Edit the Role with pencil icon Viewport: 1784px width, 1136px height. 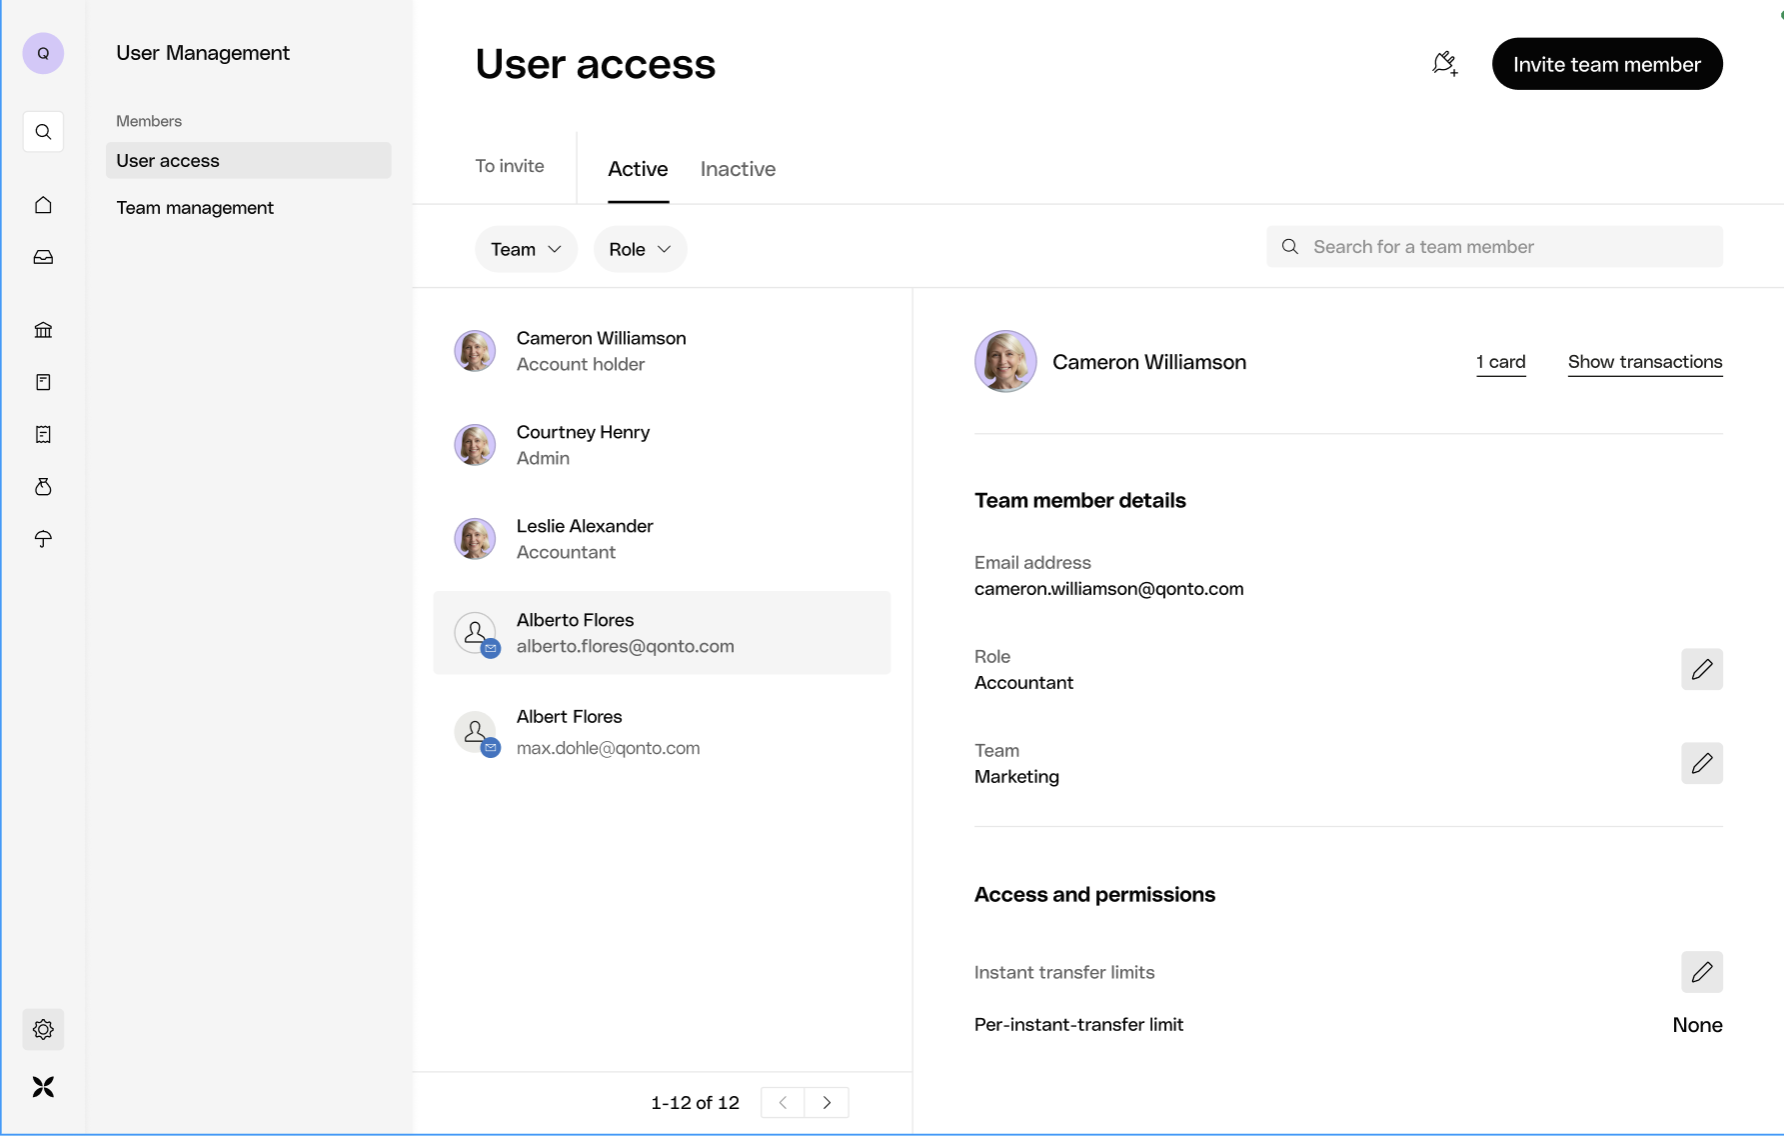click(x=1702, y=669)
